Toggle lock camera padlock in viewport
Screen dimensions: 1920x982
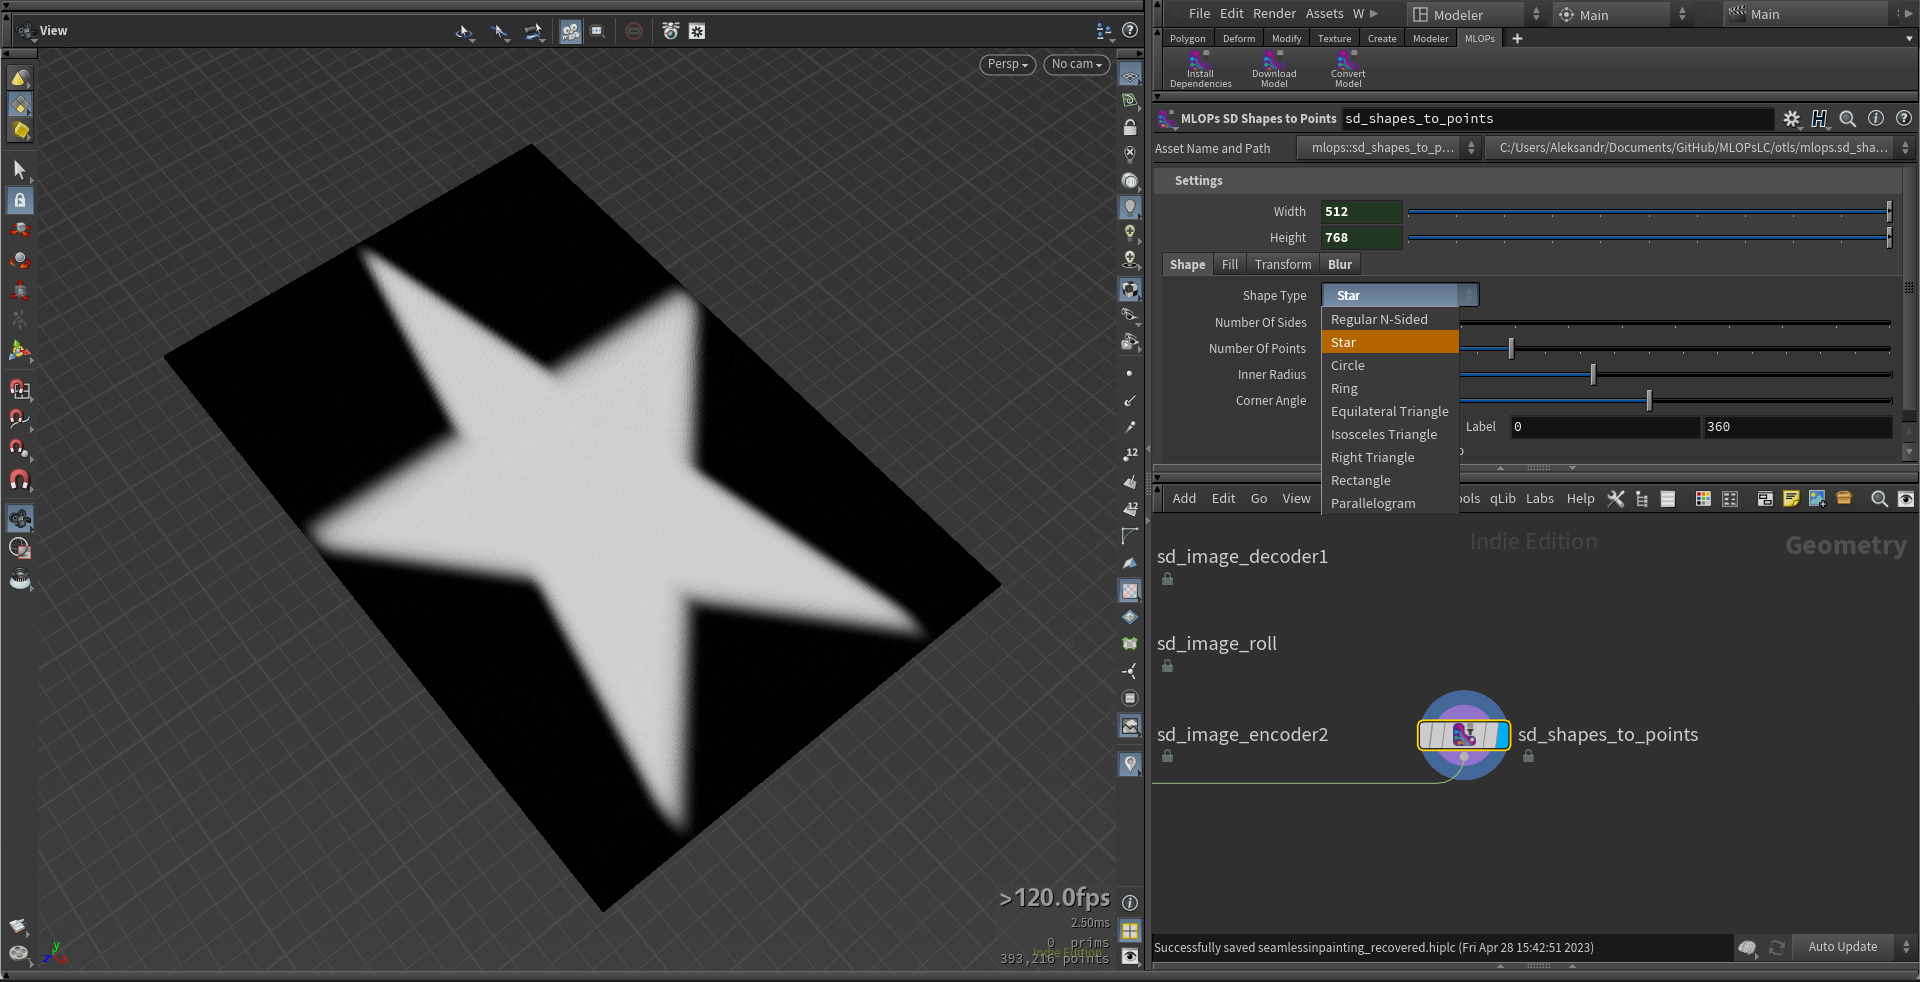(1130, 127)
